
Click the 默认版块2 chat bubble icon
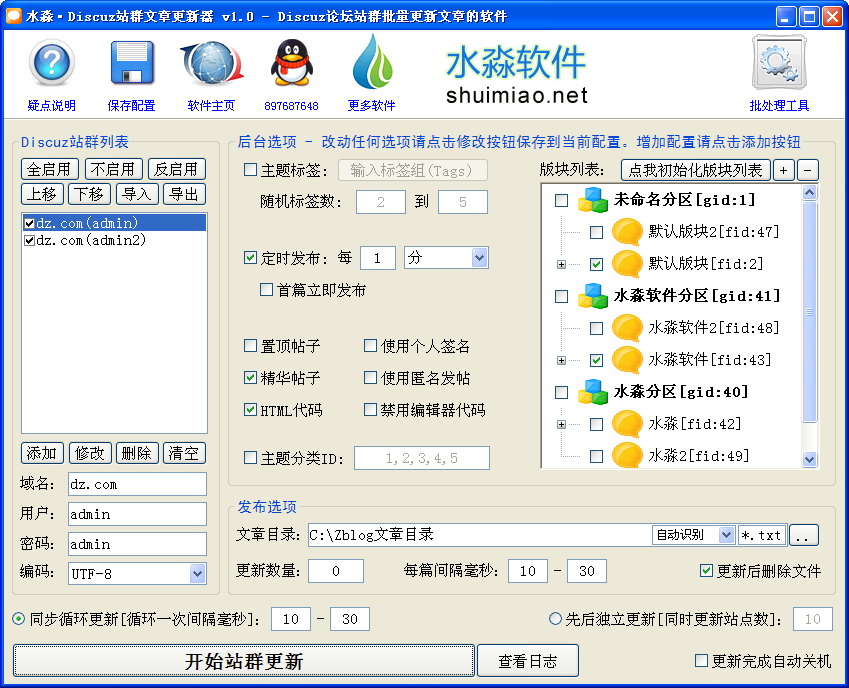pos(627,232)
